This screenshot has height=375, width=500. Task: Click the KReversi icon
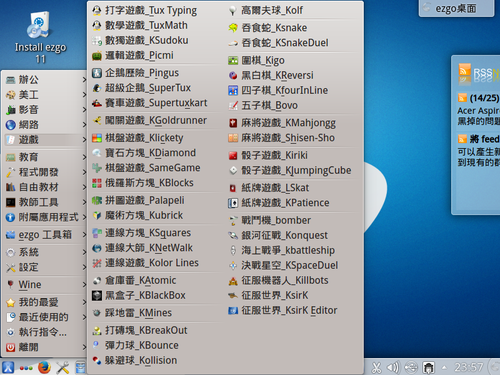pyautogui.click(x=233, y=76)
